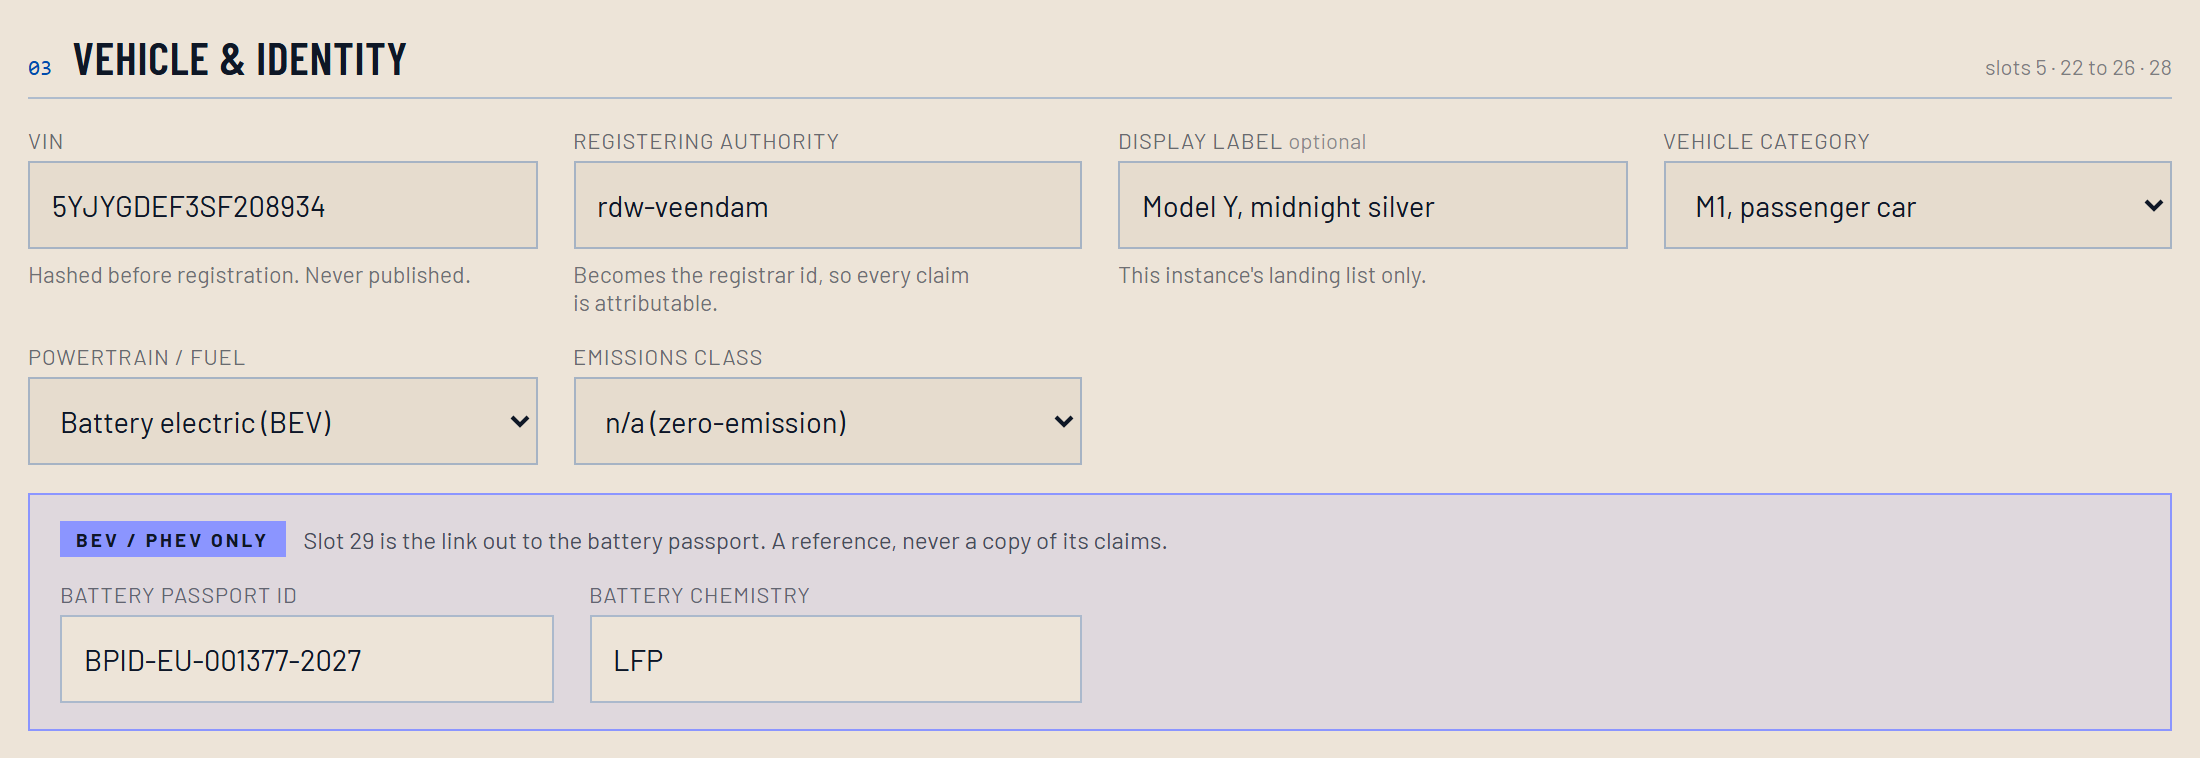This screenshot has height=758, width=2200.
Task: Click the EMISSIONS CLASS label
Action: coord(668,358)
